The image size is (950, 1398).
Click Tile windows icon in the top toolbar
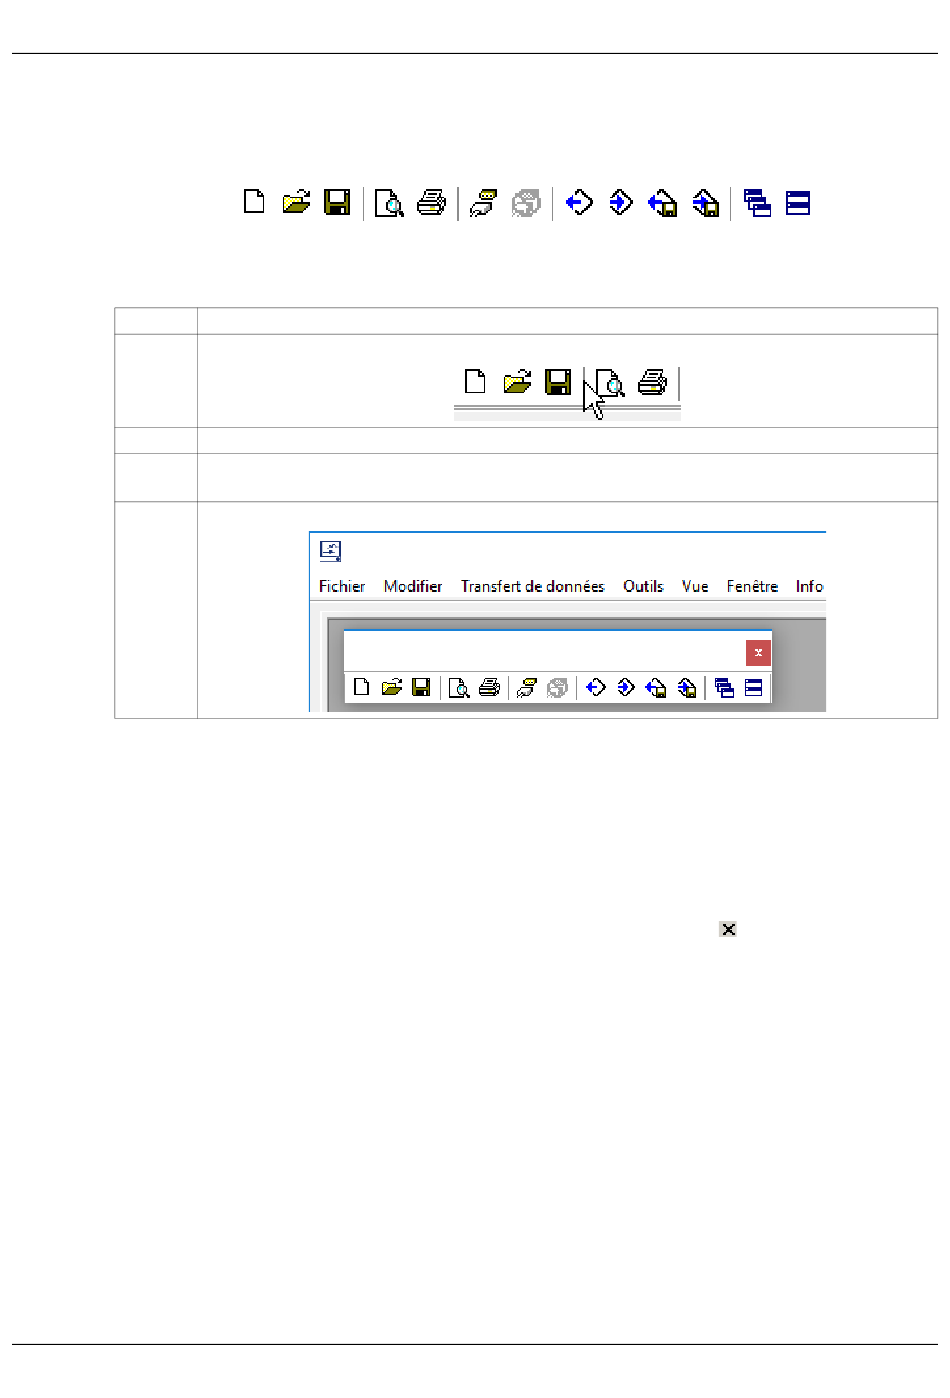click(x=798, y=203)
